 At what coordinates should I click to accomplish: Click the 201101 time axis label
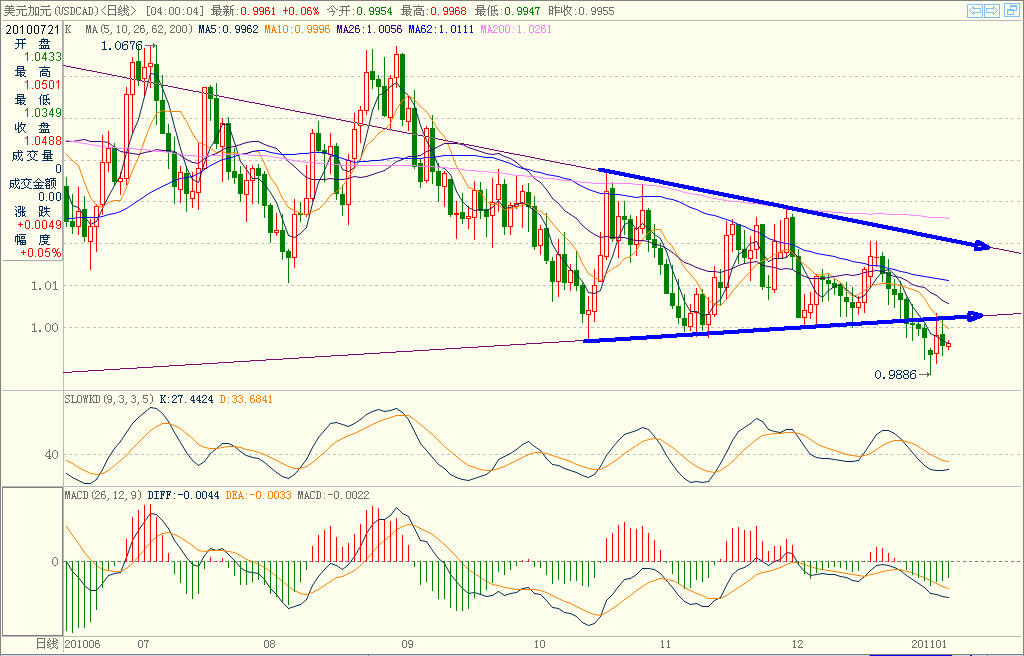pos(929,644)
